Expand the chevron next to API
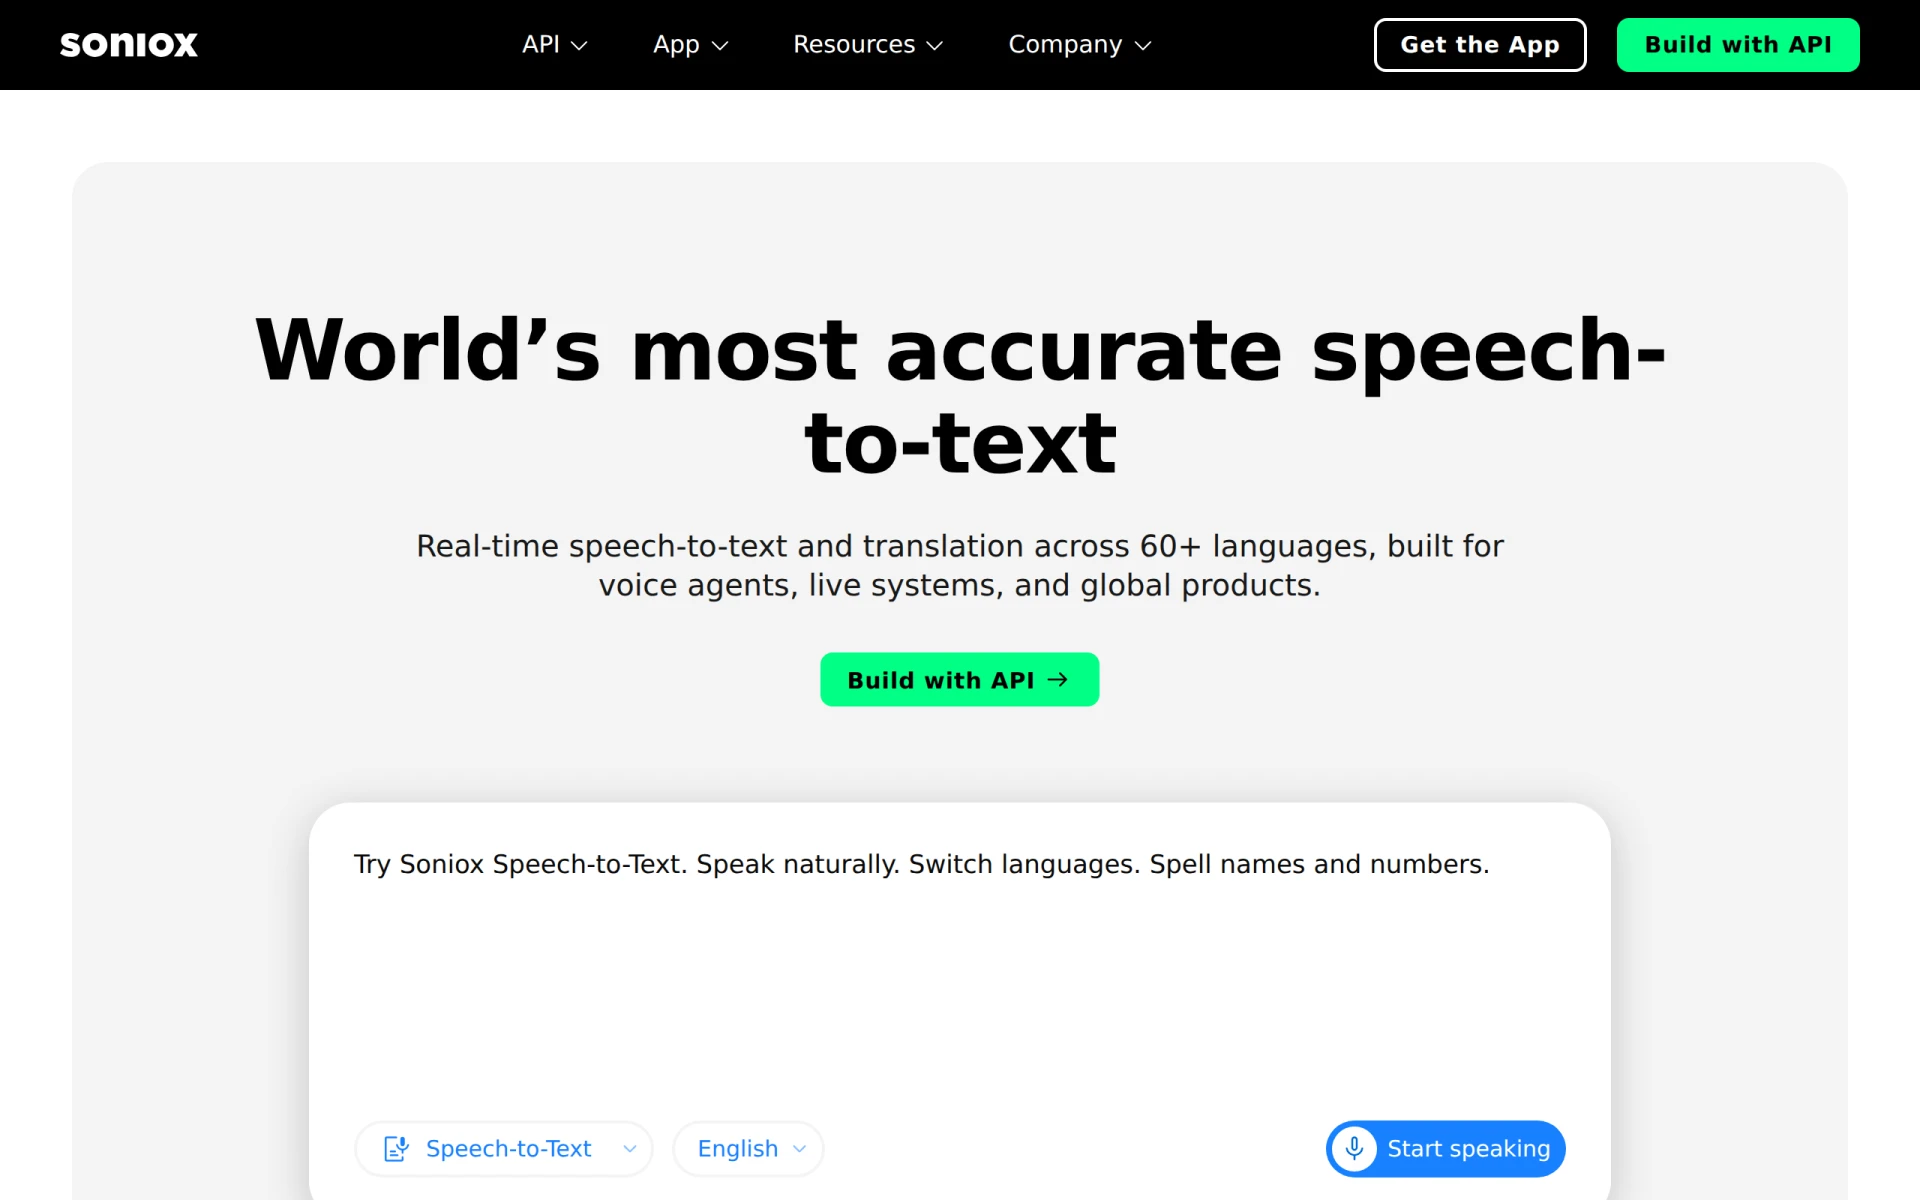Image resolution: width=1920 pixels, height=1200 pixels. 579,46
